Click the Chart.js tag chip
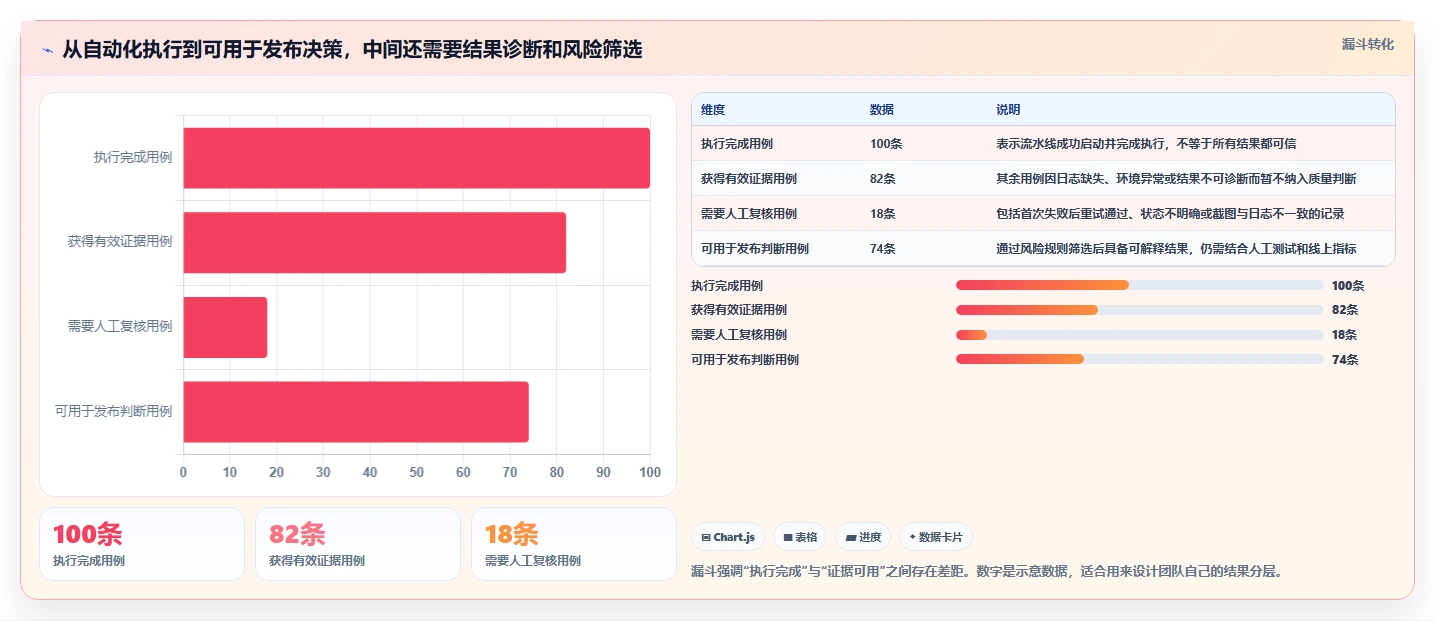Image resolution: width=1435 pixels, height=621 pixels. [x=728, y=537]
